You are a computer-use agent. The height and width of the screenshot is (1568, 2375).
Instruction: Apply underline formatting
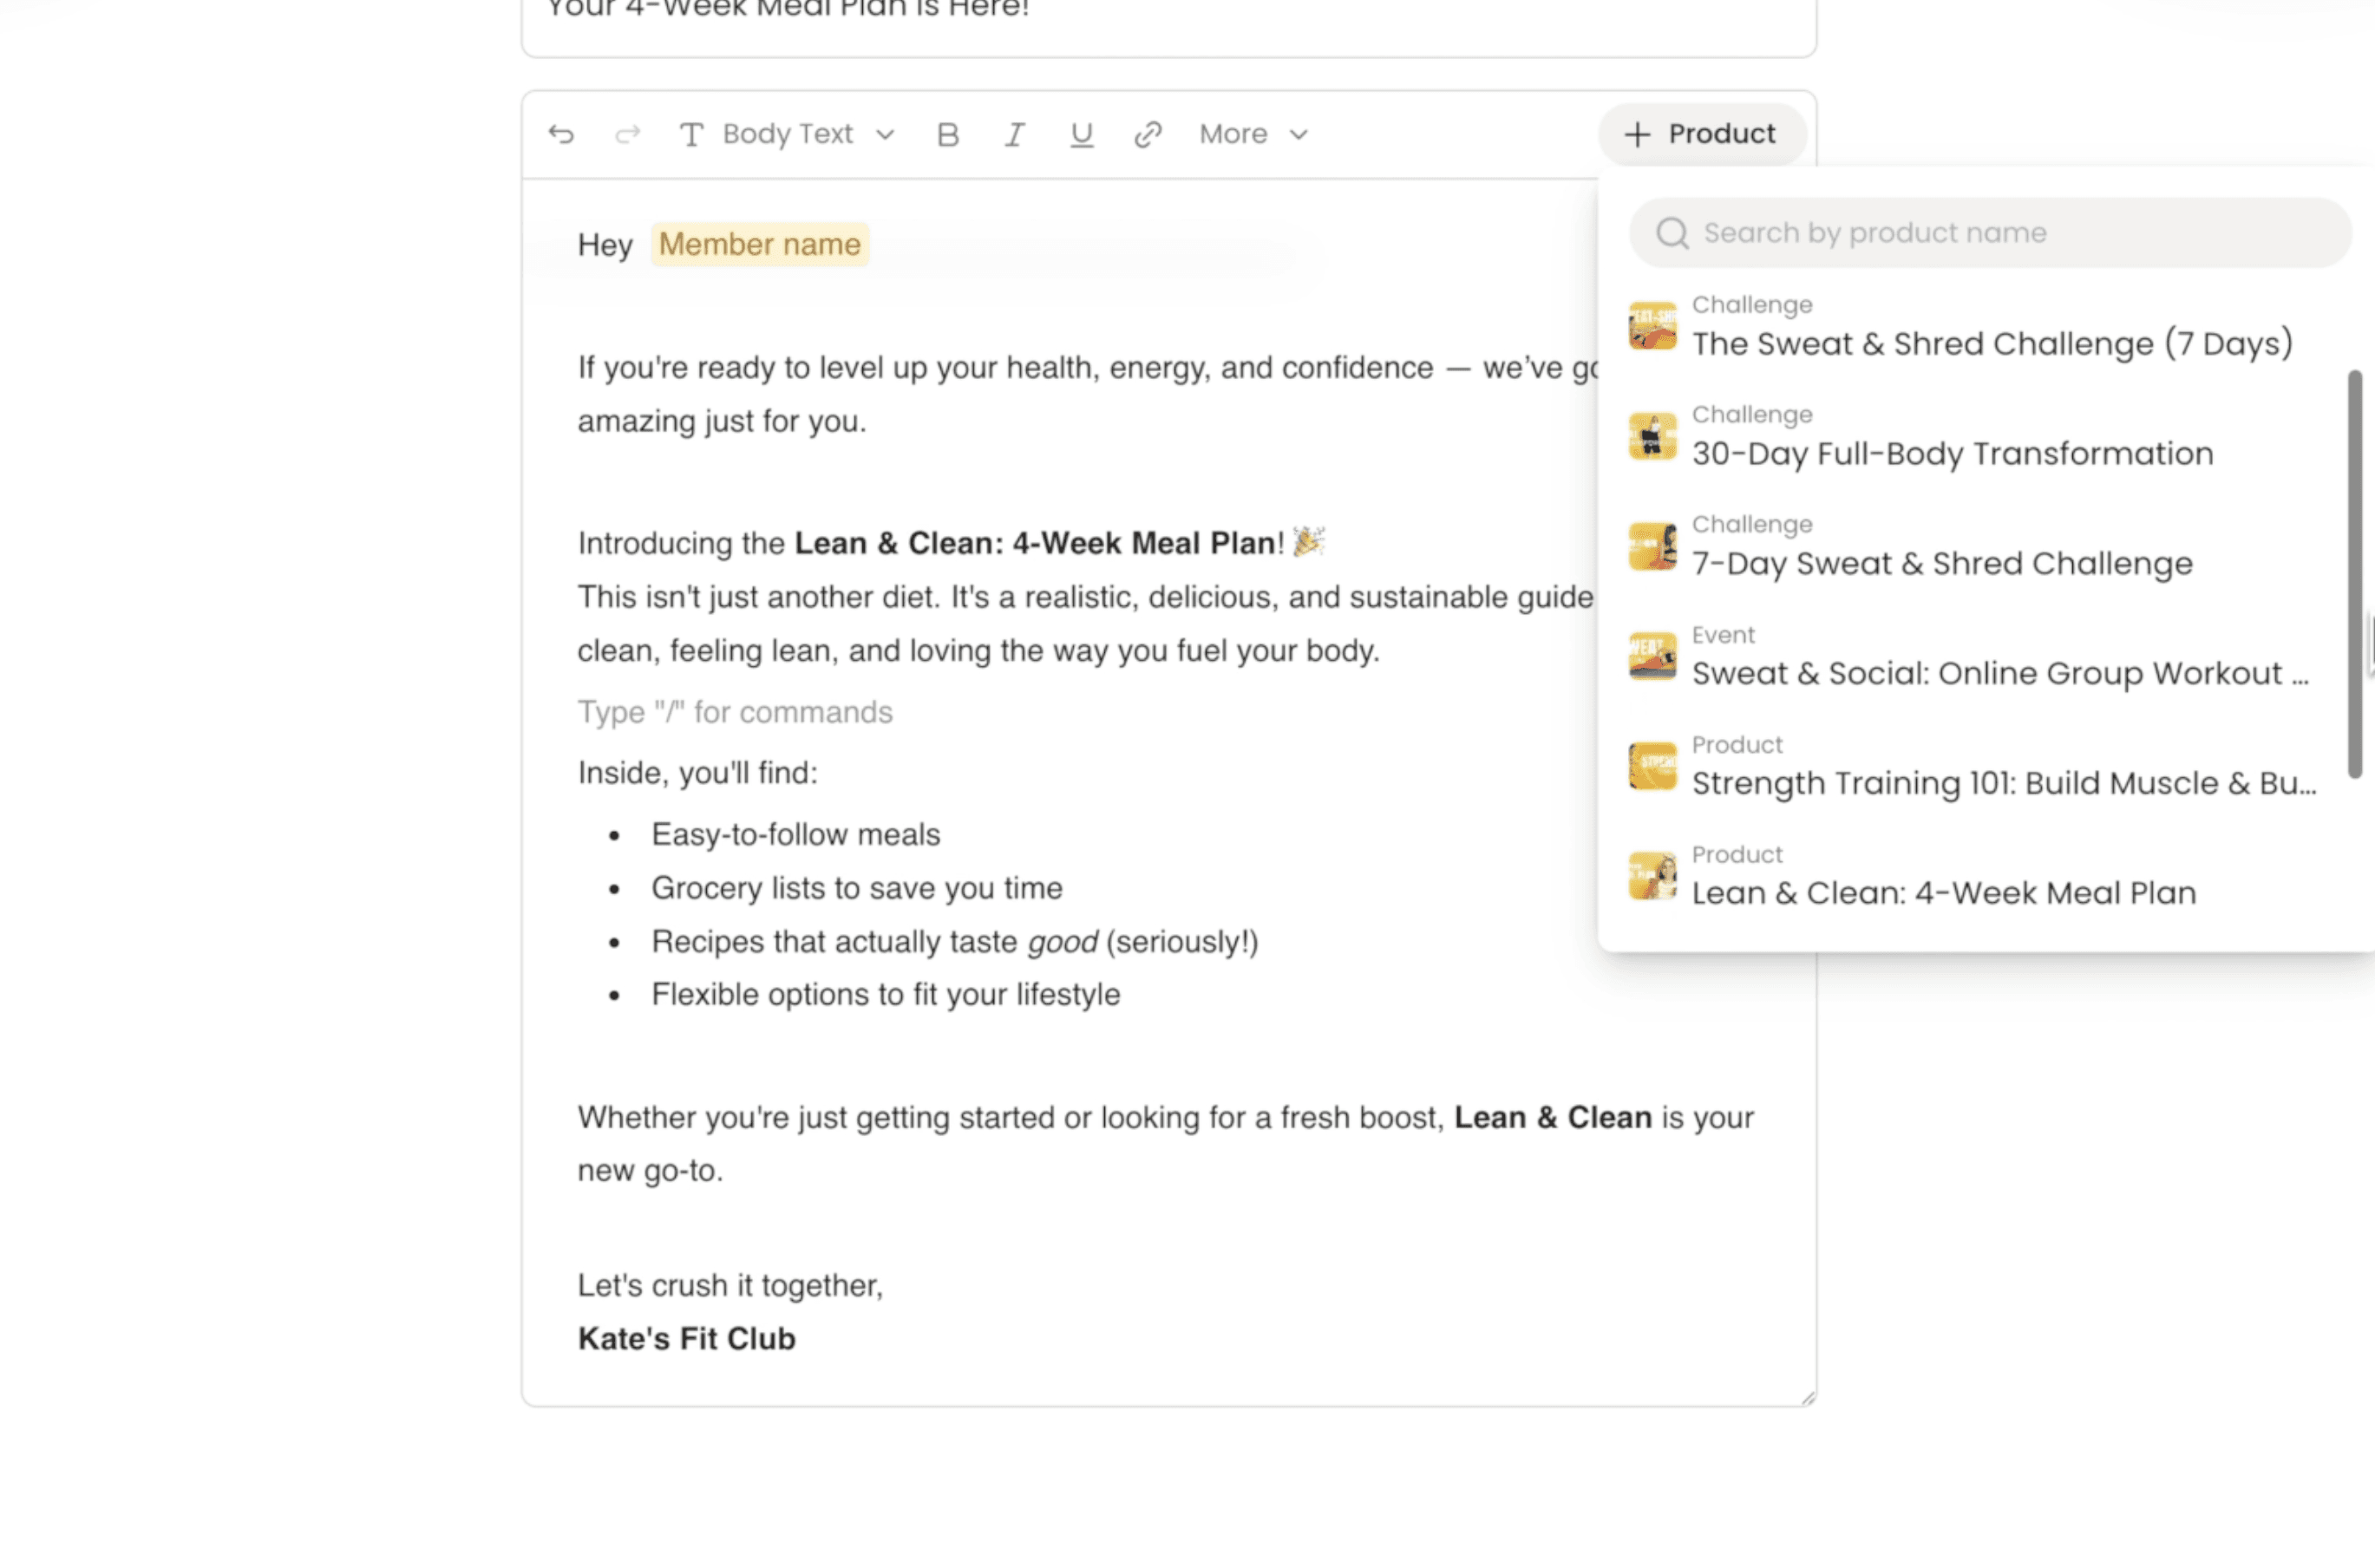[1081, 134]
